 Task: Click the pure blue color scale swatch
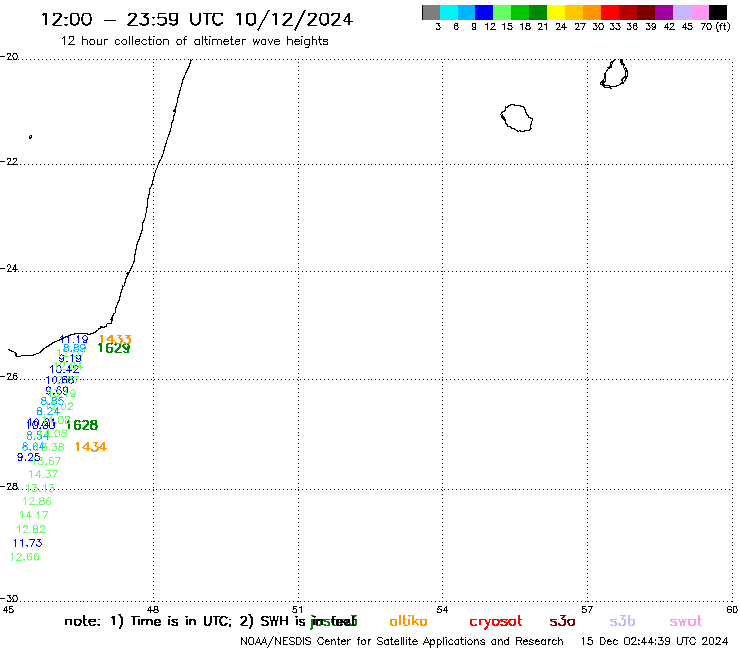(x=484, y=12)
